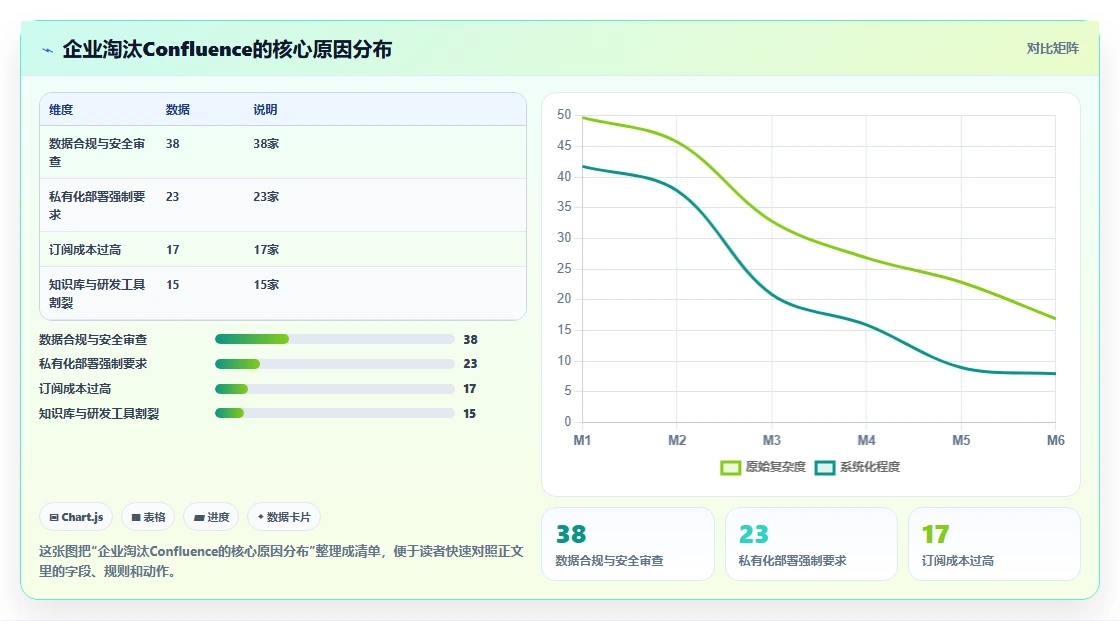
Task: Click the M4 x-axis label
Action: click(866, 440)
